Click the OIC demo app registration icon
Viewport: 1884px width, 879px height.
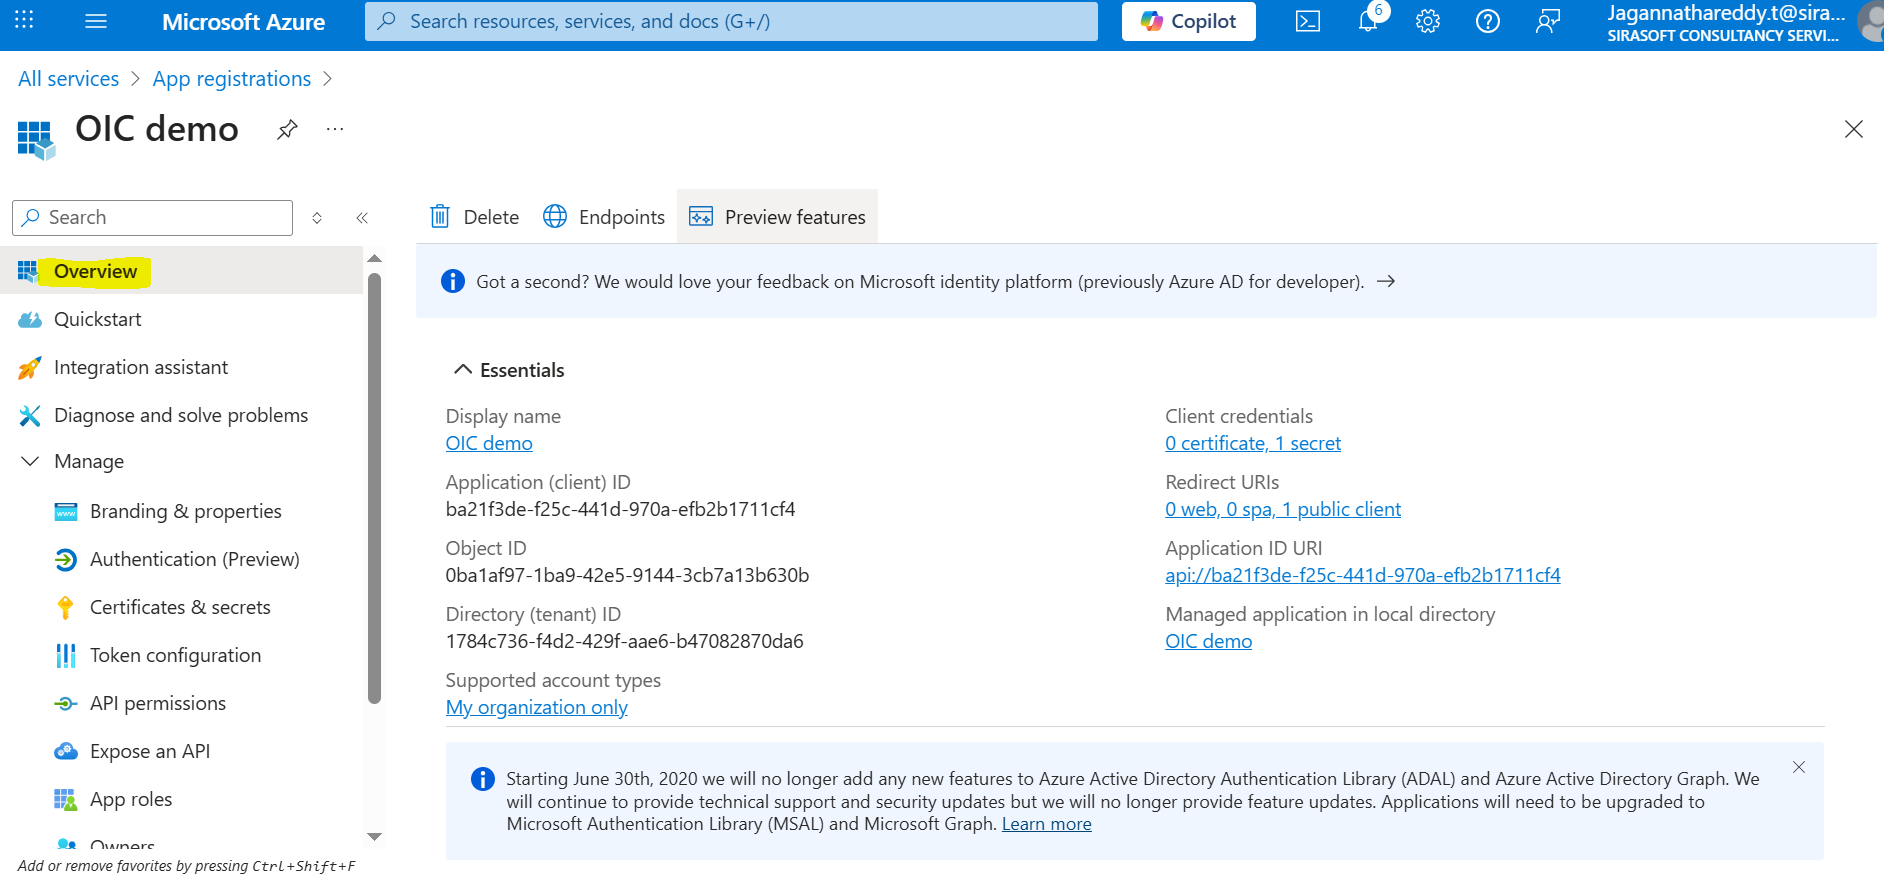[36, 139]
